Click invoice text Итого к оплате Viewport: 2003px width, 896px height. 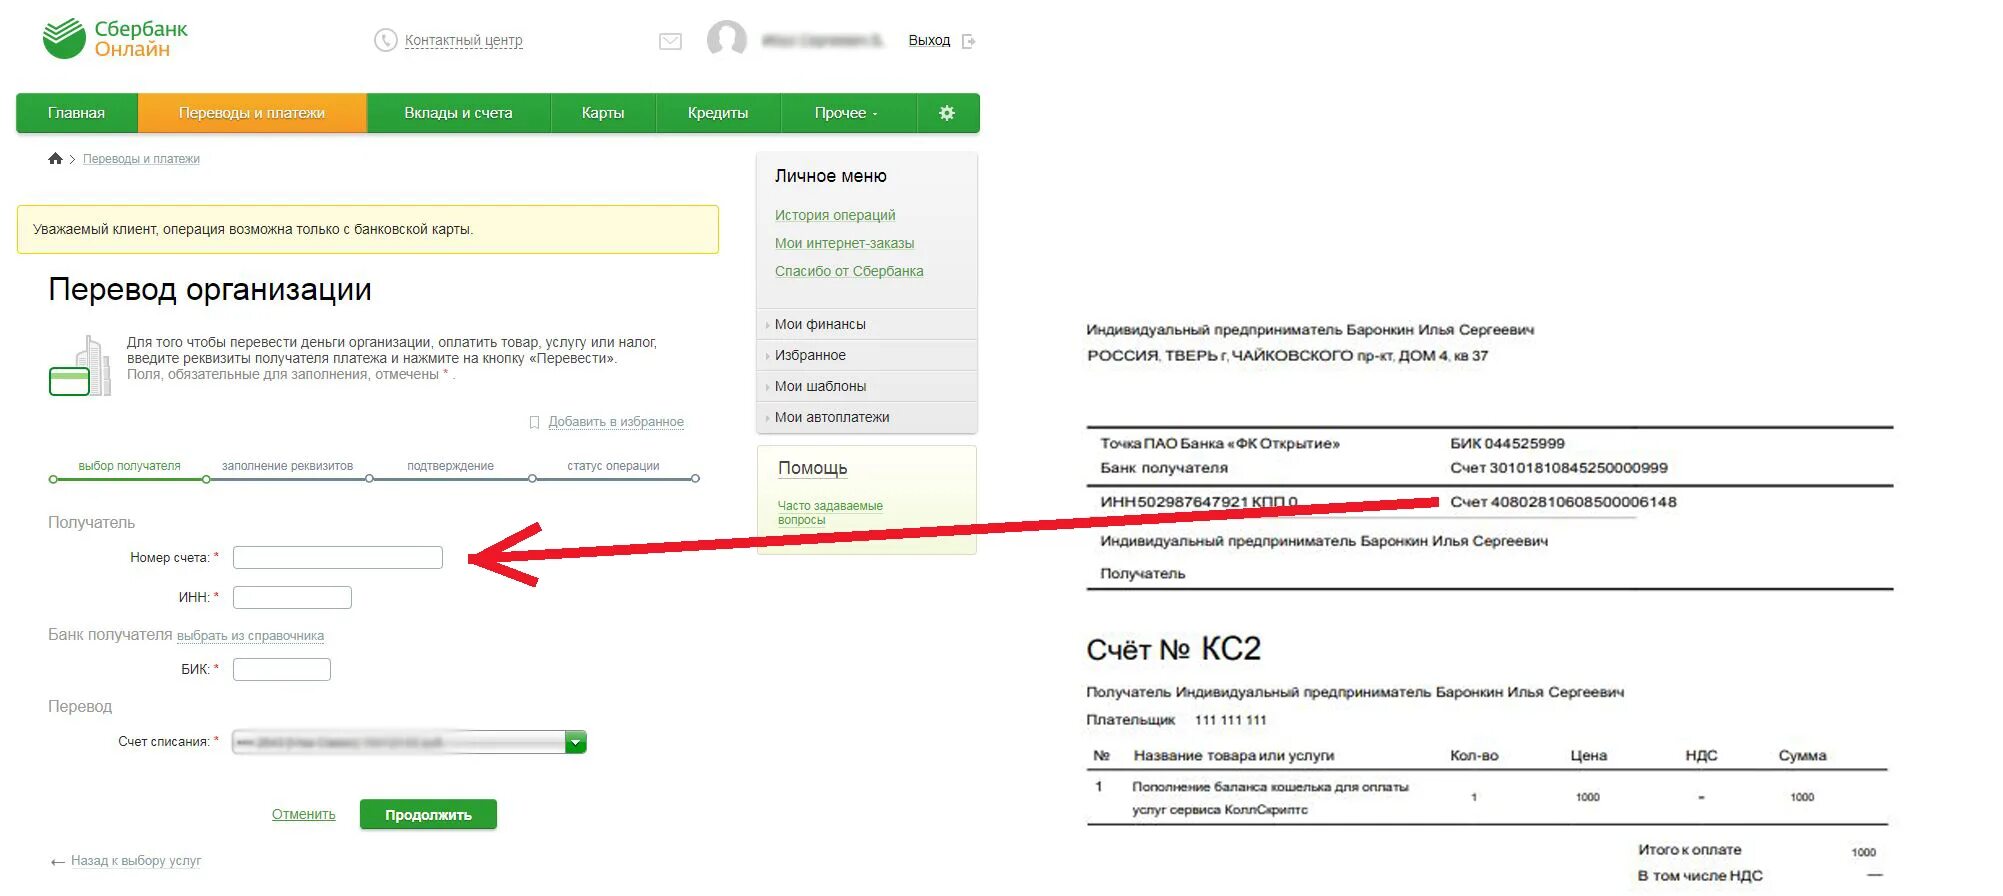[x=1689, y=850]
